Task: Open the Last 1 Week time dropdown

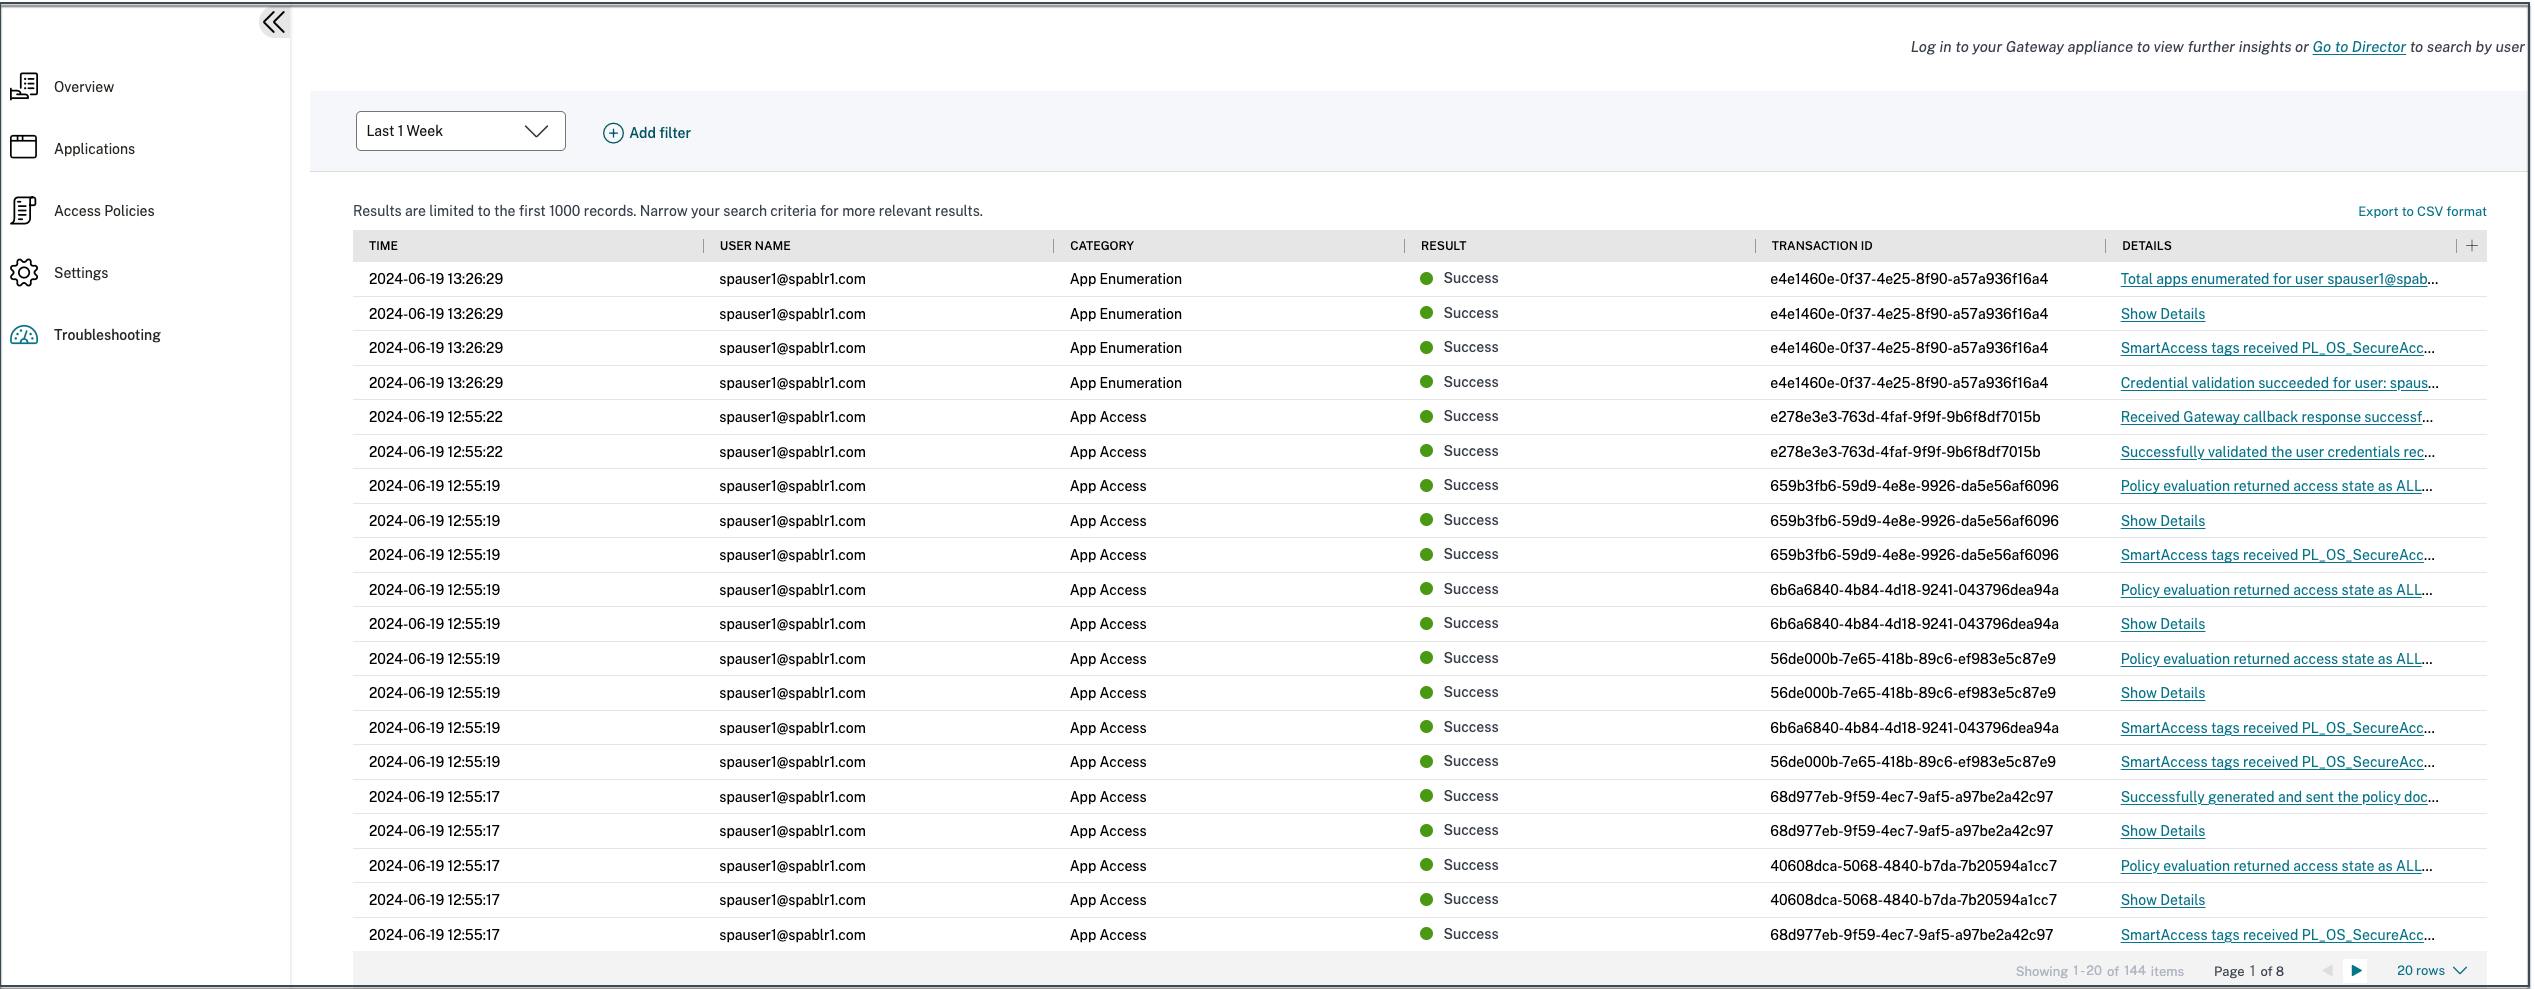Action: pos(460,131)
